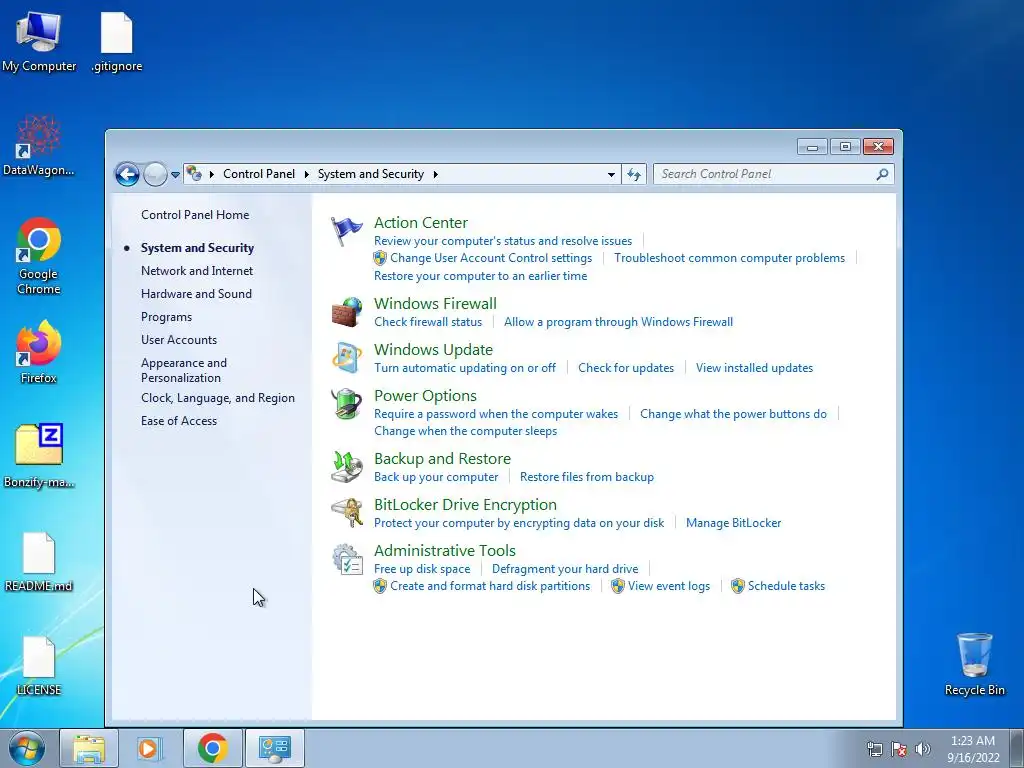Open Windows Explorer from the taskbar
Viewport: 1024px width, 768px height.
89,748
